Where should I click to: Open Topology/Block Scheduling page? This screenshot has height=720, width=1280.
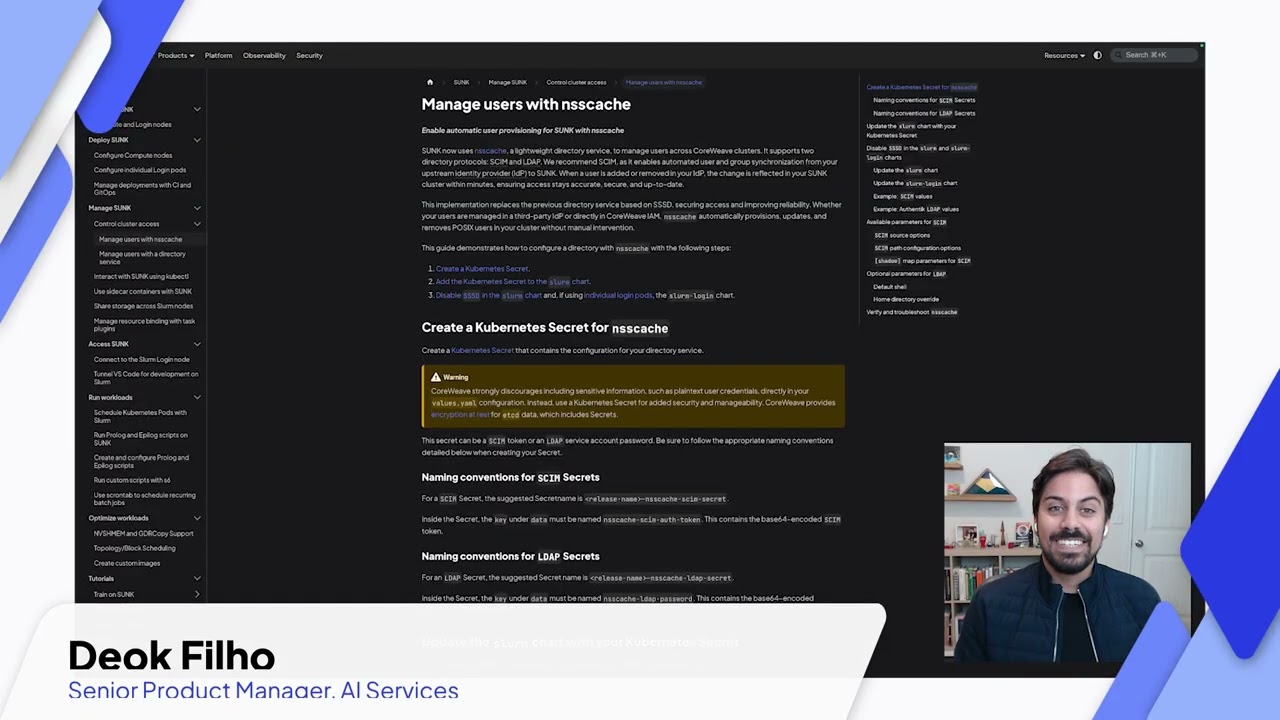pyautogui.click(x=134, y=548)
